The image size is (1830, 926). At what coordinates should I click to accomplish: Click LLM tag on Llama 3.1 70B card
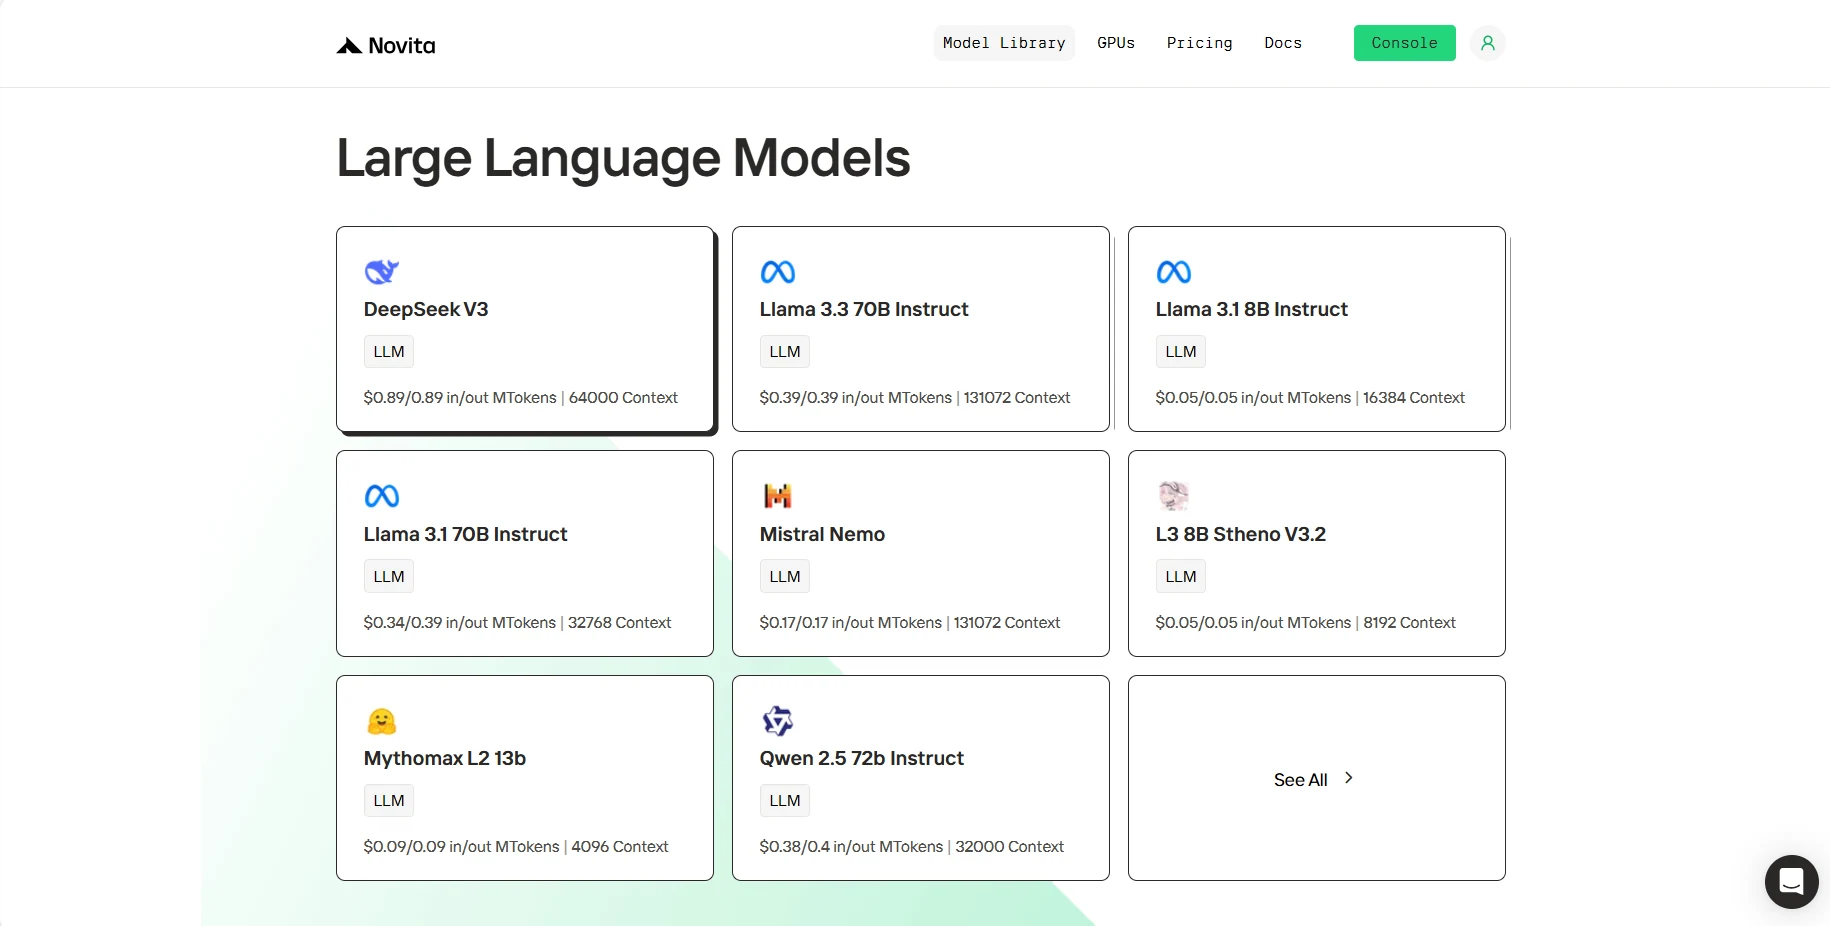coord(389,577)
